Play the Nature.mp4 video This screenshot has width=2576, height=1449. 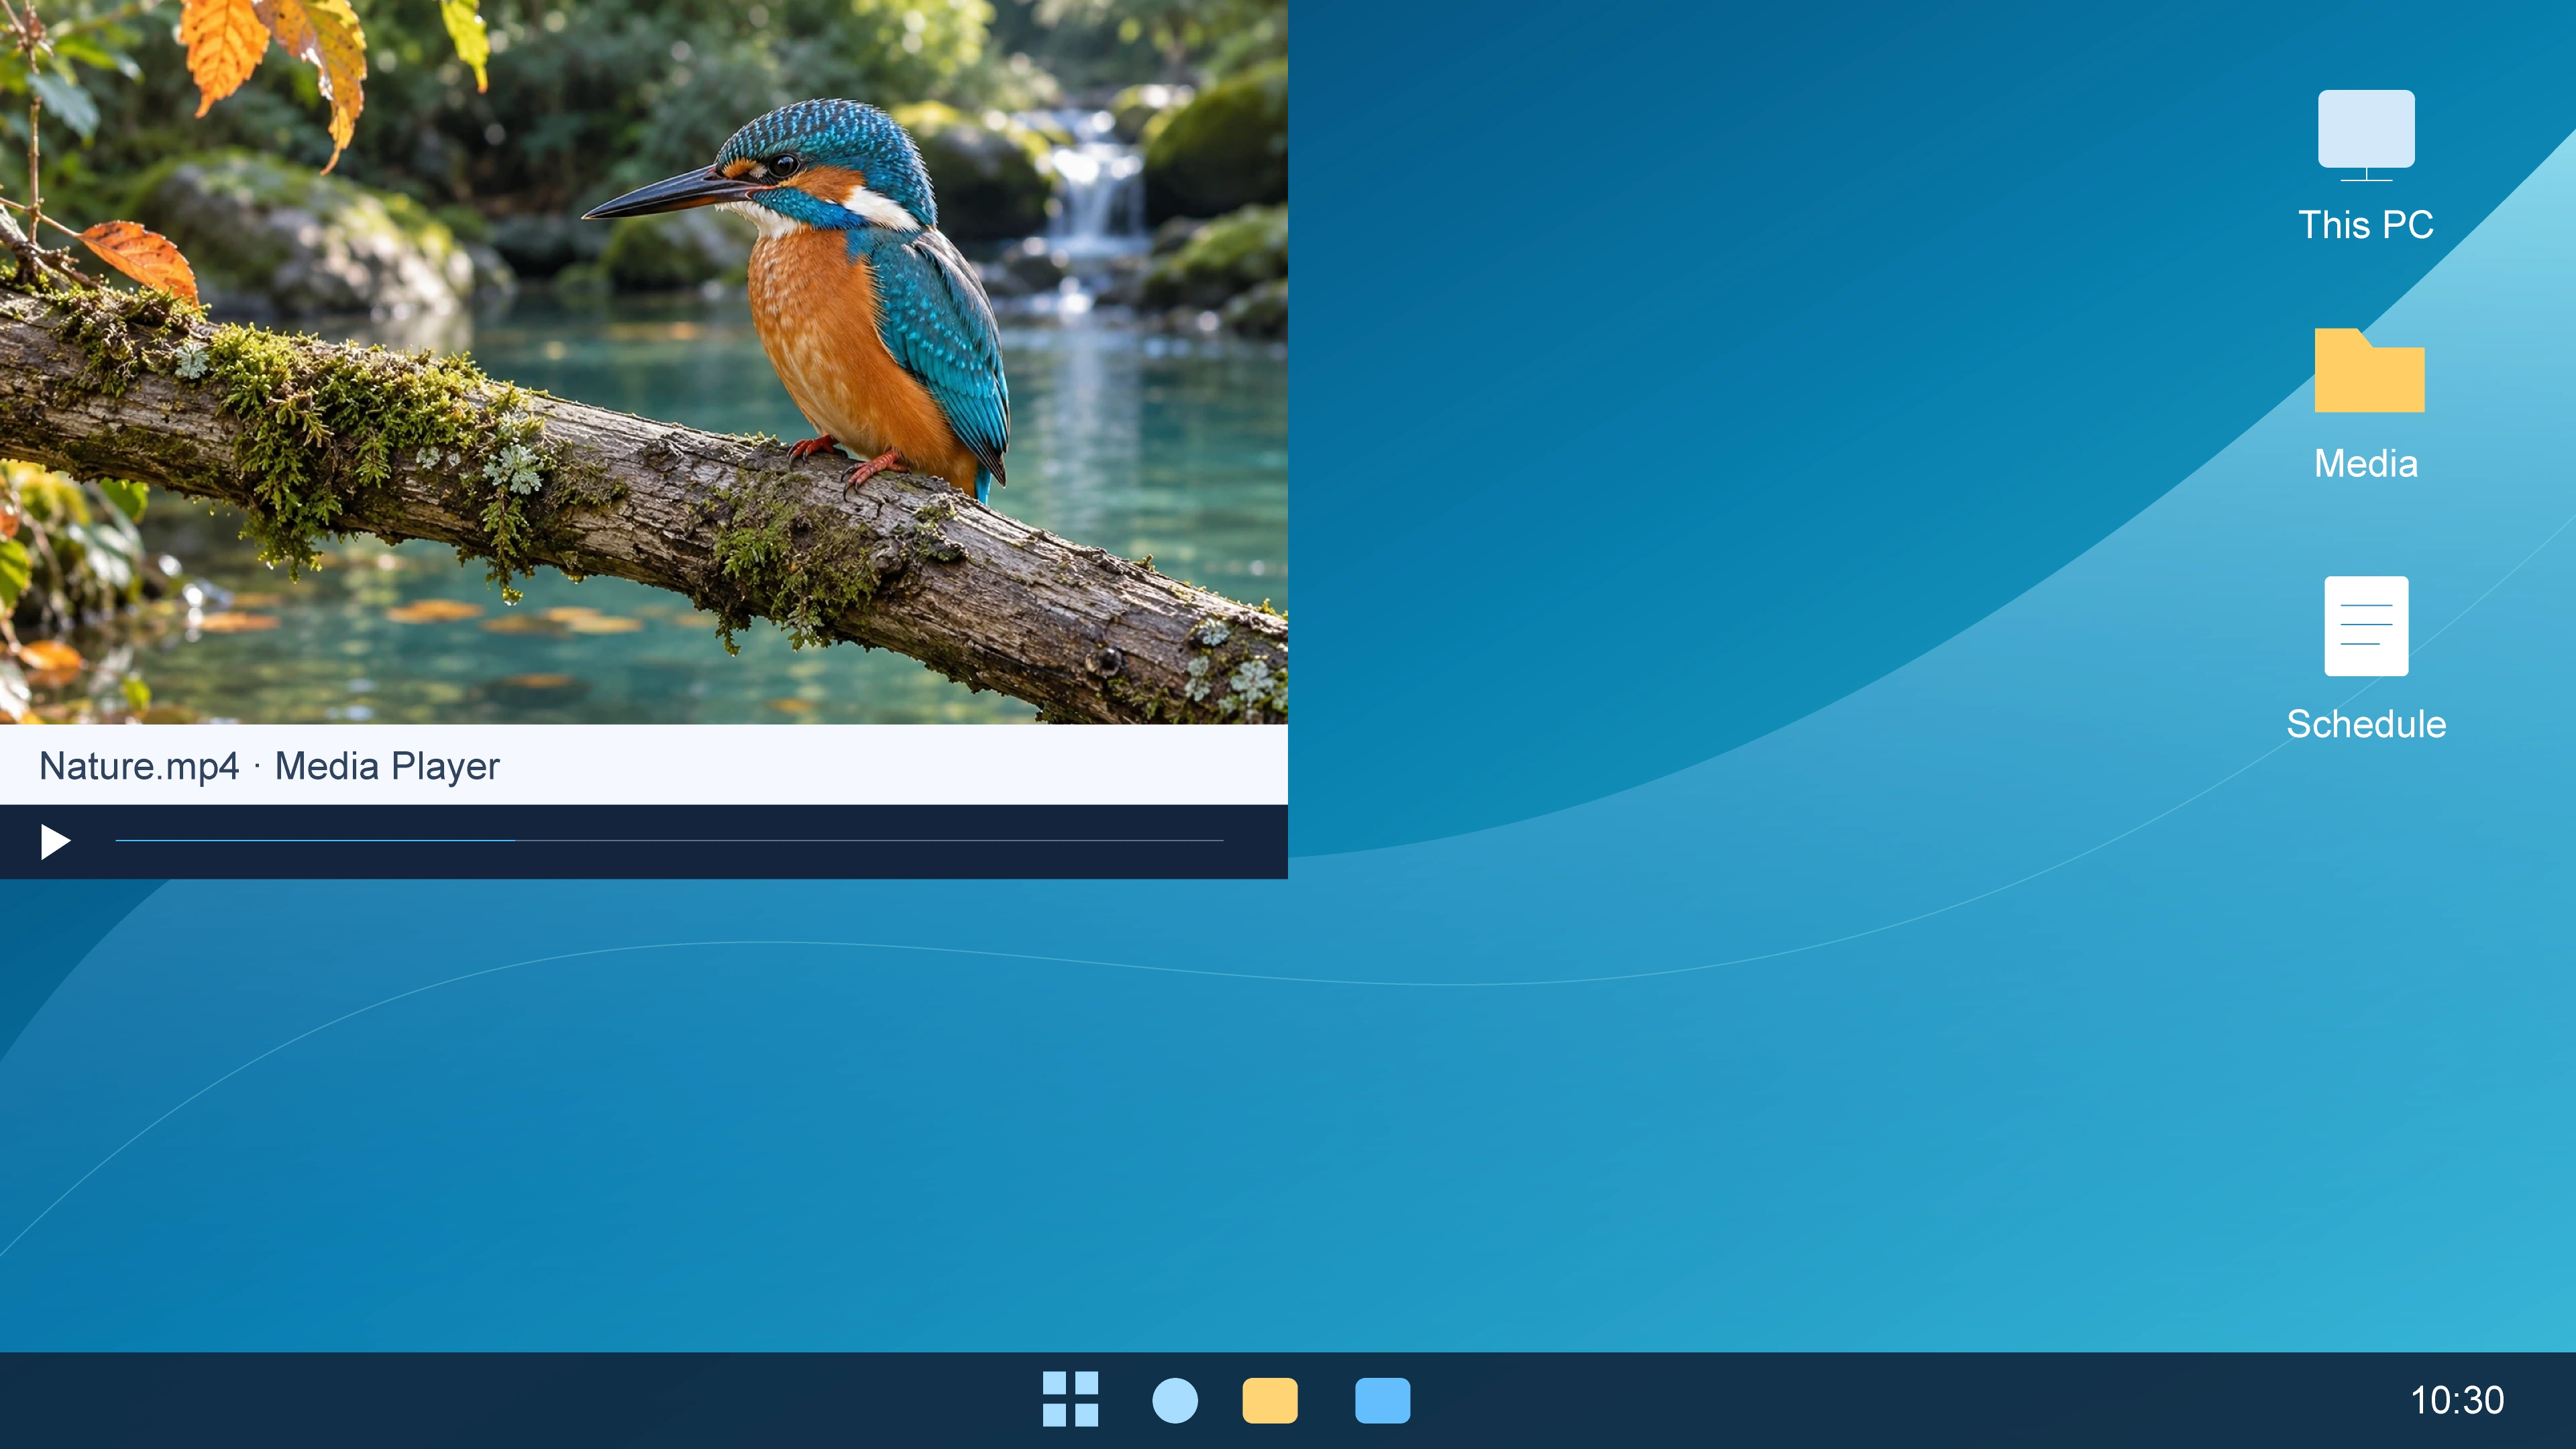55,842
